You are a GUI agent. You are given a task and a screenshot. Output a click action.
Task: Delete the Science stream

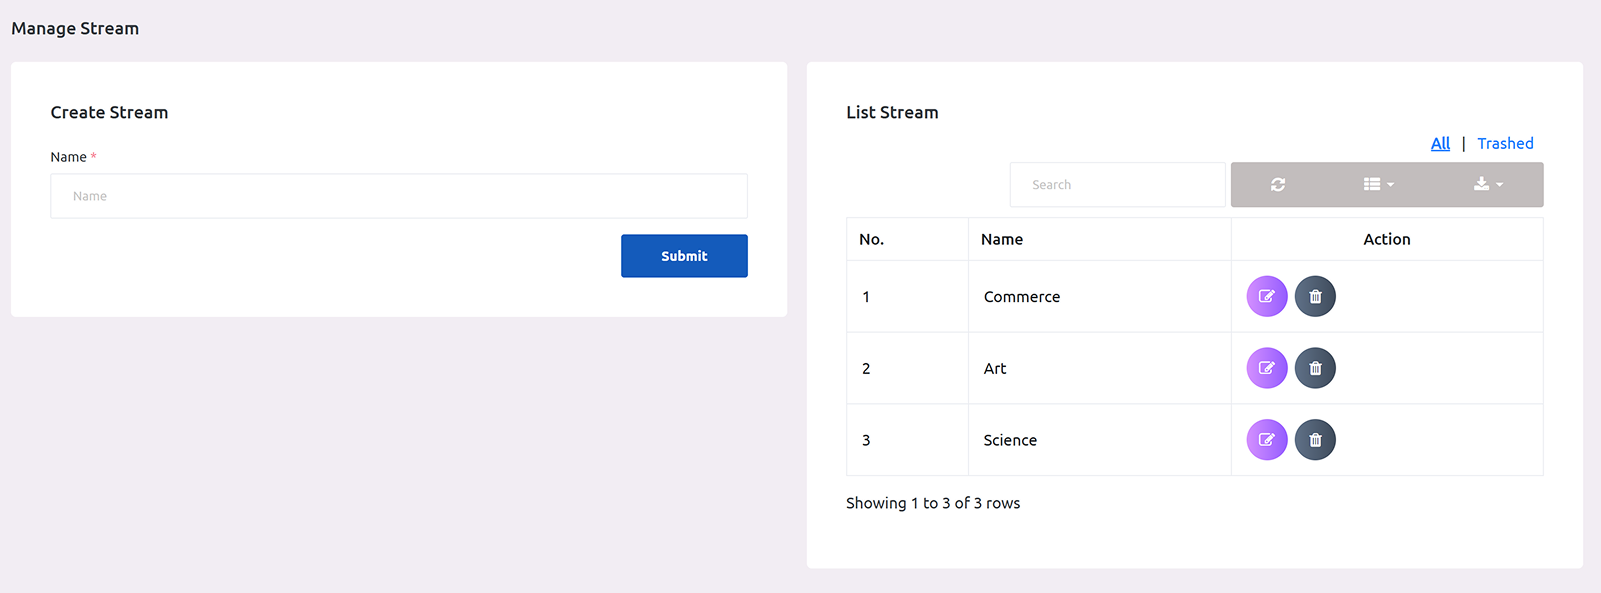point(1315,440)
